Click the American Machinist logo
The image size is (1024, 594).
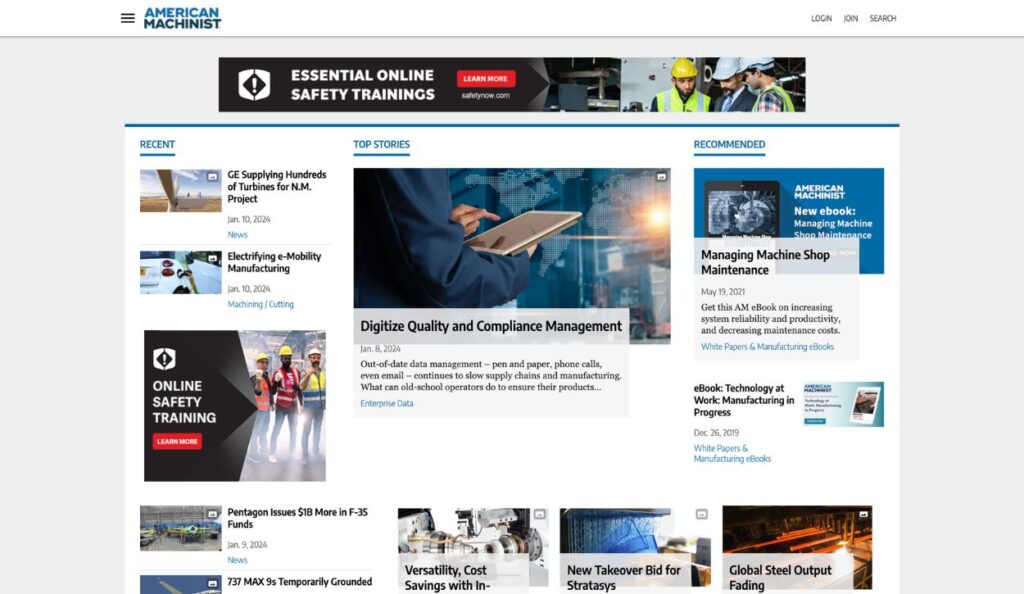coord(182,17)
